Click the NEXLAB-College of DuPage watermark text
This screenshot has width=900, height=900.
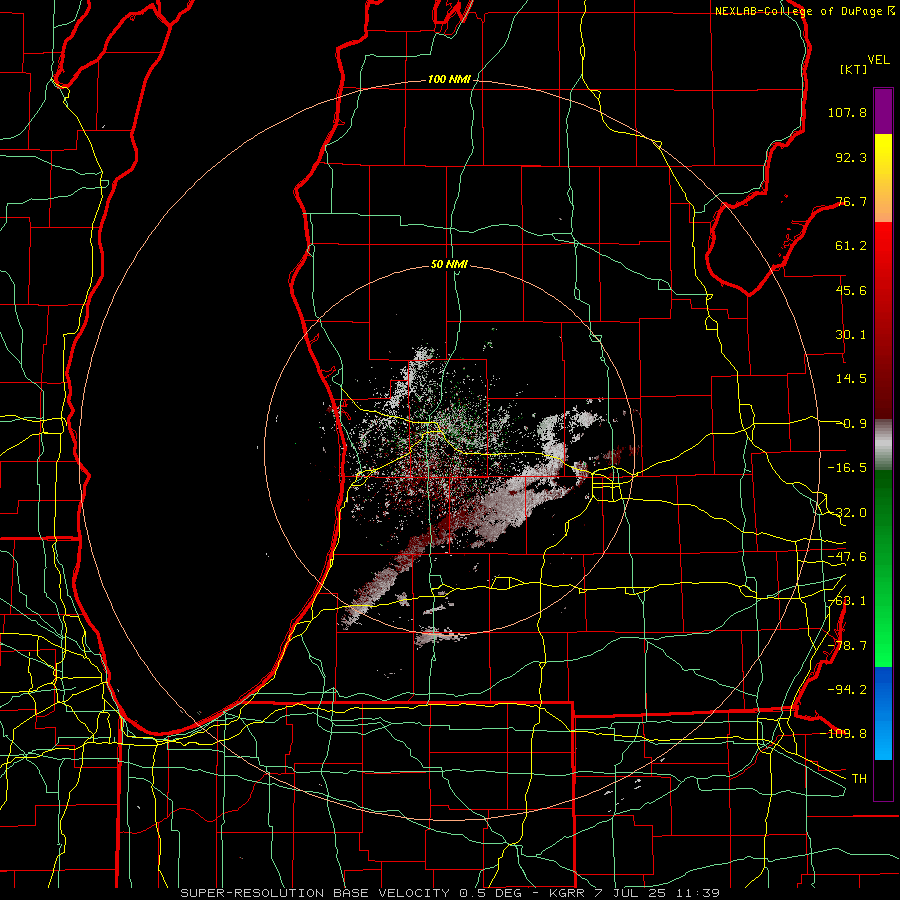click(x=805, y=11)
